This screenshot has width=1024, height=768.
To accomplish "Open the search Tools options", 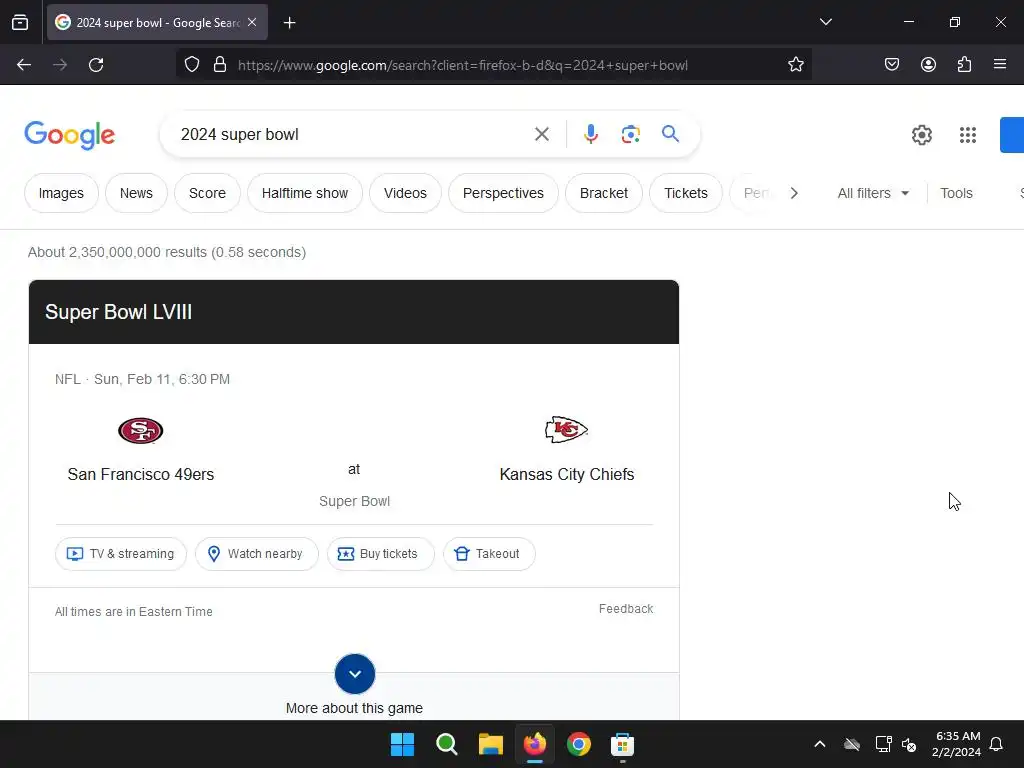I will pos(956,193).
